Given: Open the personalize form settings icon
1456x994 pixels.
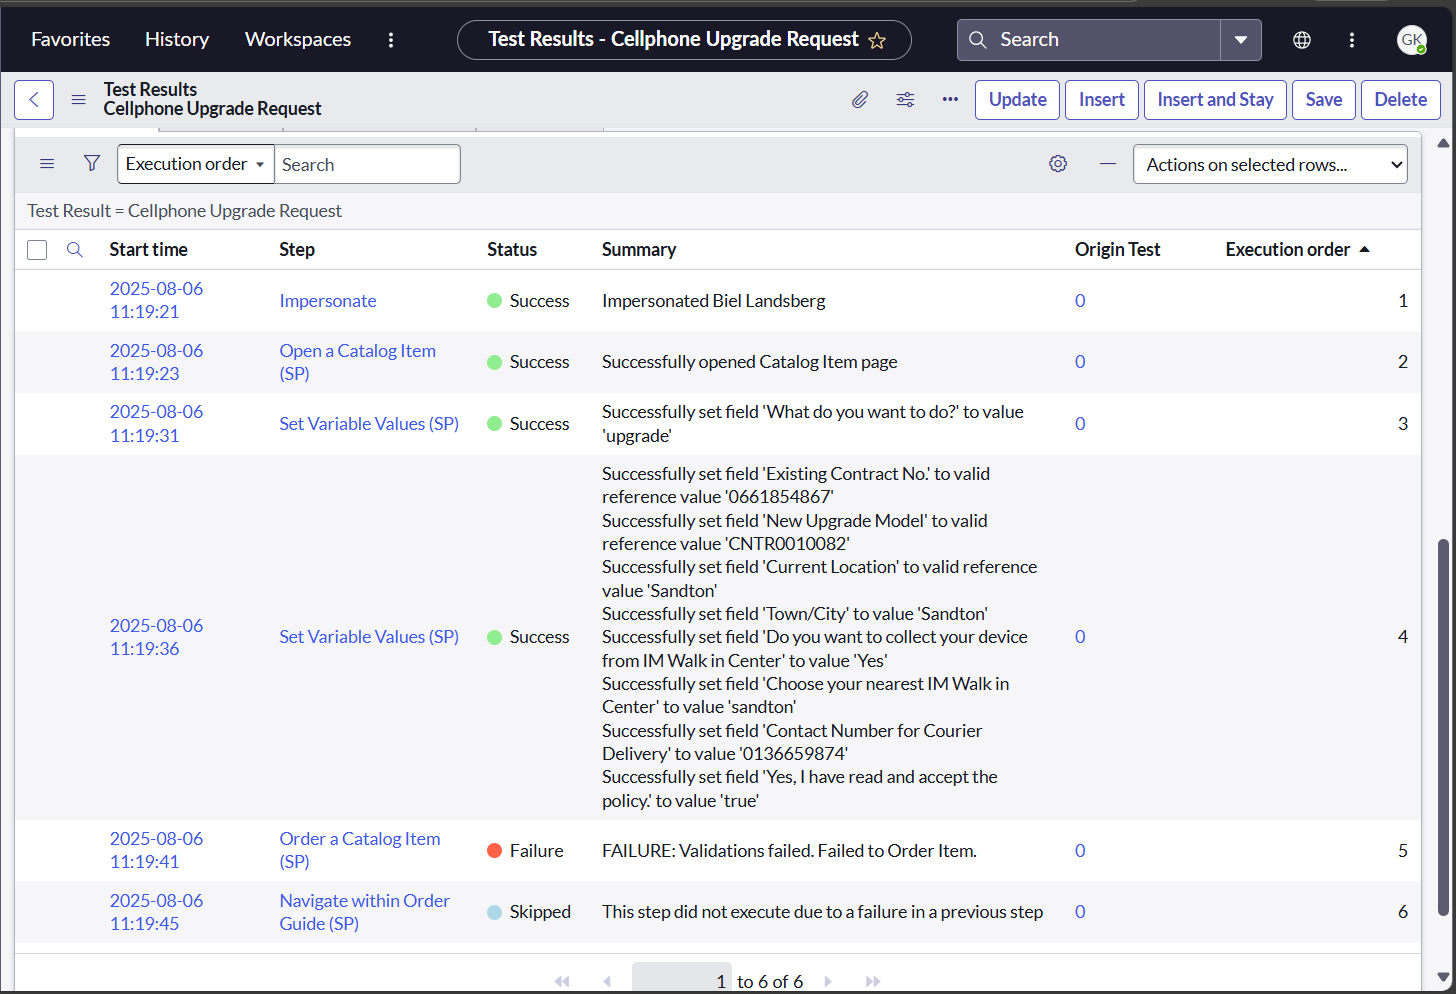Looking at the screenshot, I should click(905, 100).
